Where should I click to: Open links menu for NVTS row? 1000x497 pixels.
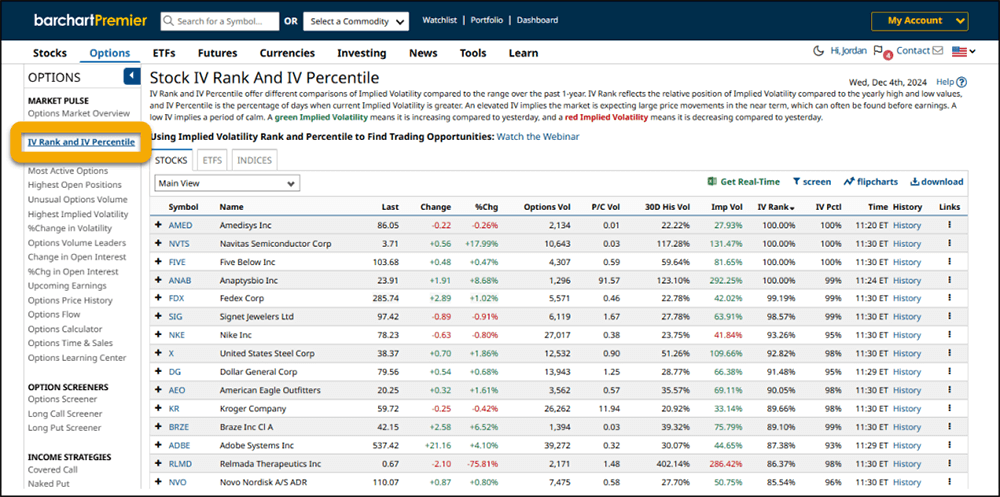950,243
